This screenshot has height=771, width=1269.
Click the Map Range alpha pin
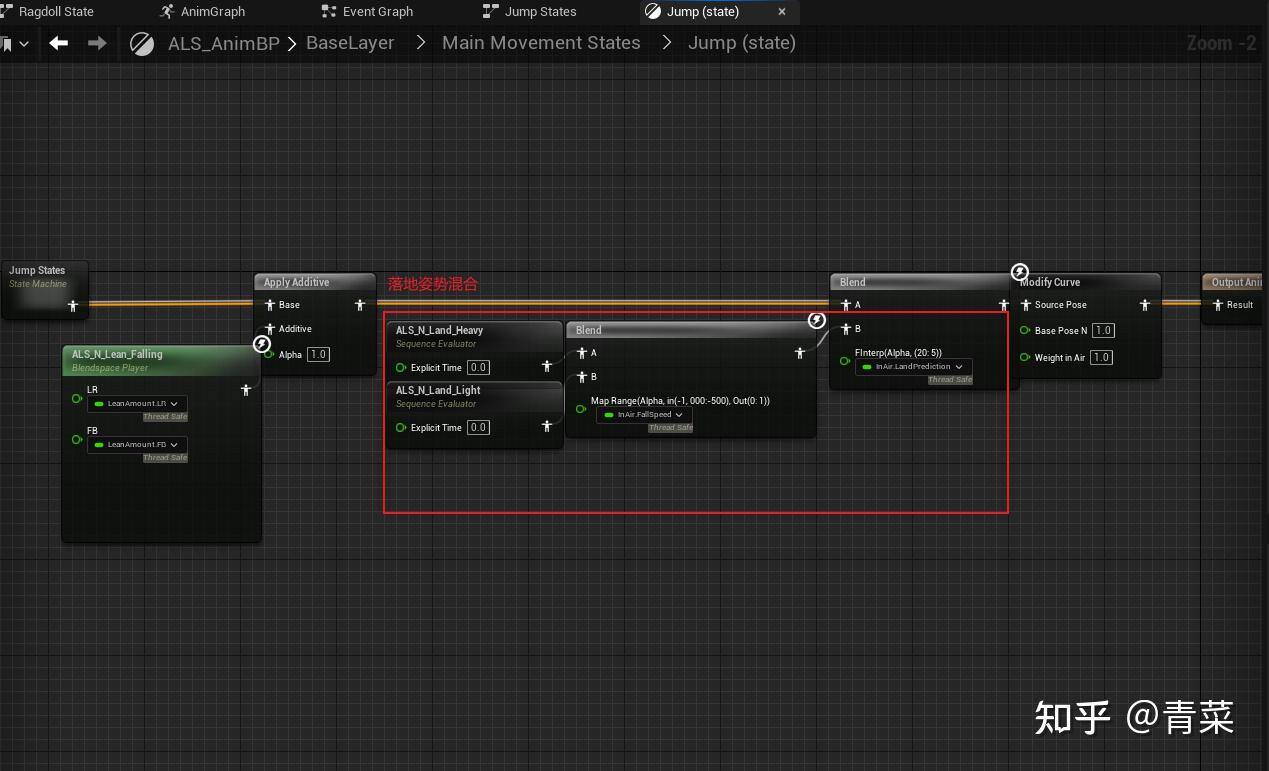581,408
